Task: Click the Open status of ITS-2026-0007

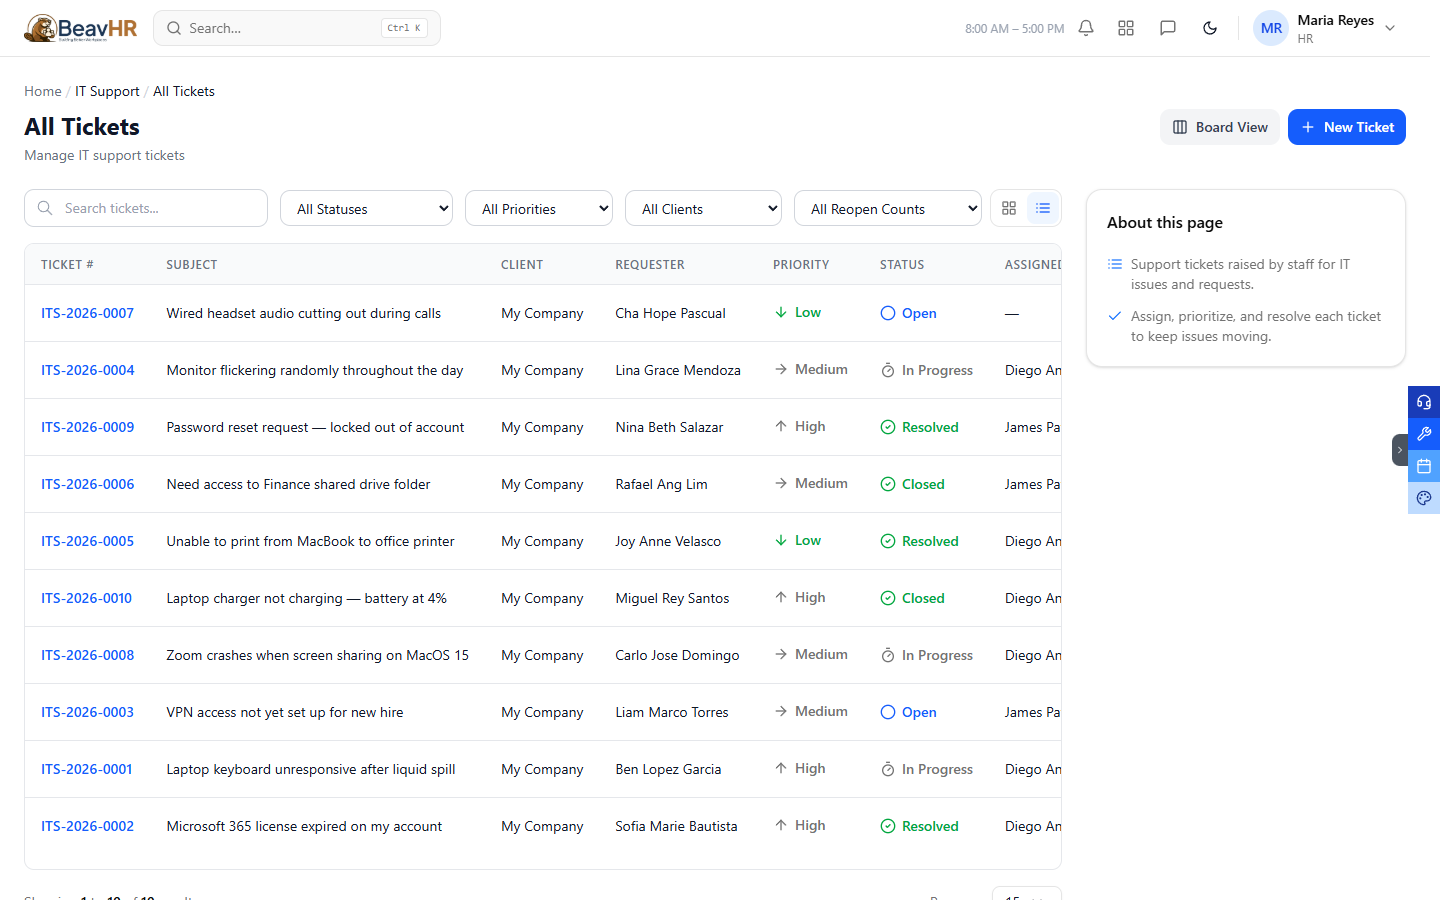Action: click(x=908, y=313)
